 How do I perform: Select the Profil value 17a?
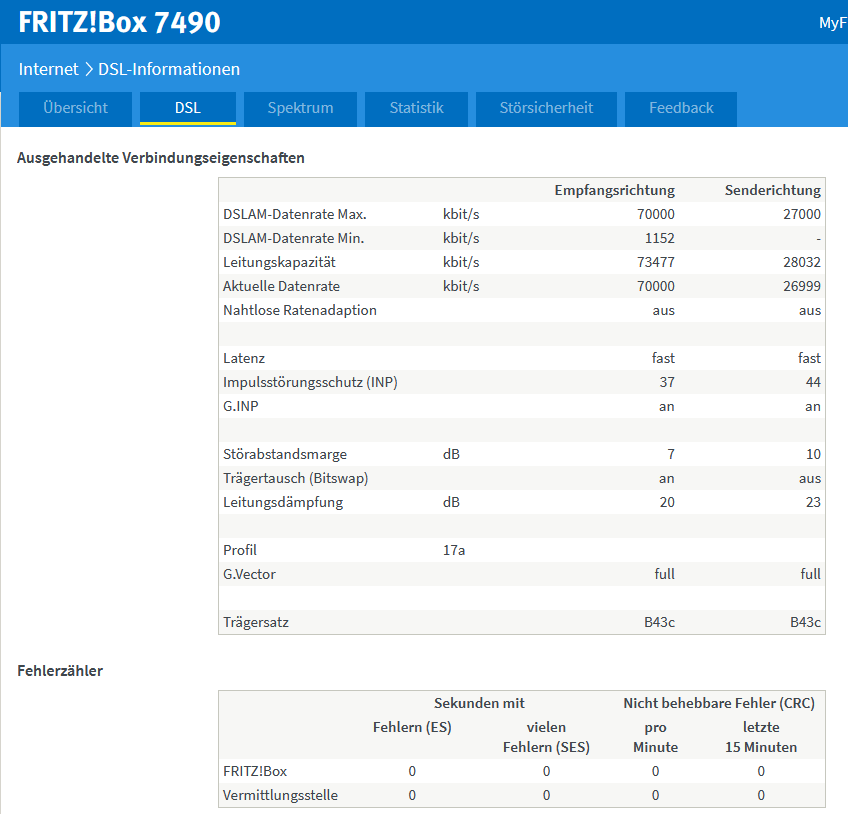pos(454,550)
